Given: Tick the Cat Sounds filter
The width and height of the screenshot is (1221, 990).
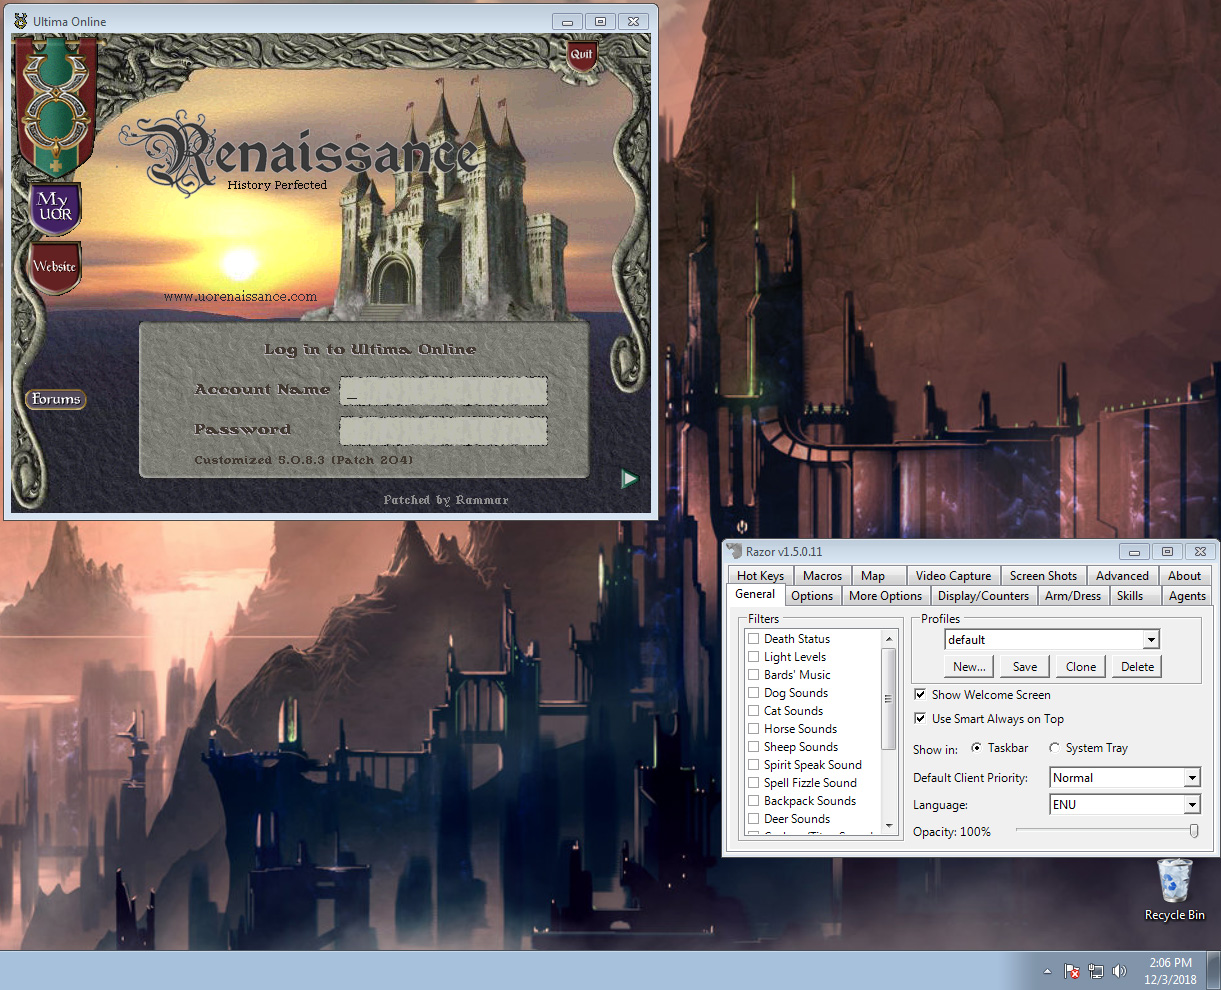Looking at the screenshot, I should point(754,711).
